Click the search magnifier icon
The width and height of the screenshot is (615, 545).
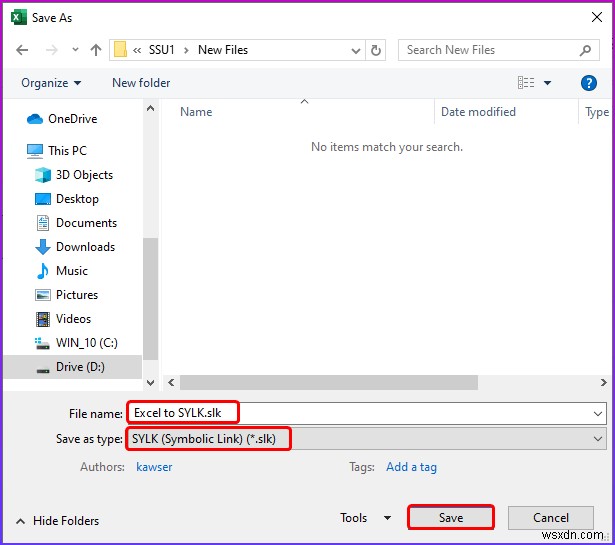point(585,50)
